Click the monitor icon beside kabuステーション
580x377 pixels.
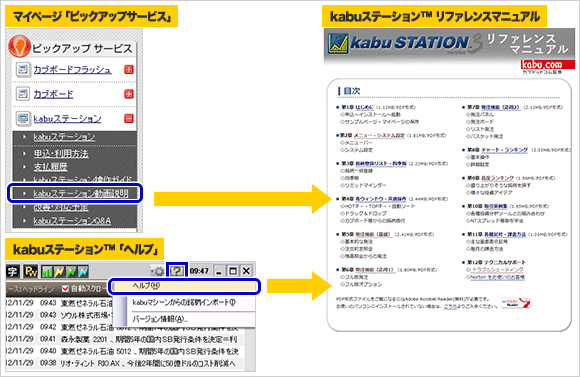23,118
